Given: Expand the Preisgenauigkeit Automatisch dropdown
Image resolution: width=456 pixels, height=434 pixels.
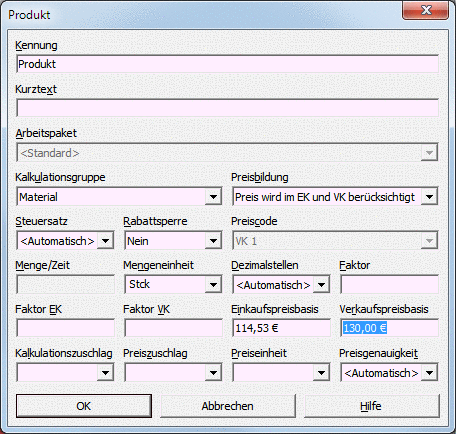Looking at the screenshot, I should 429,373.
